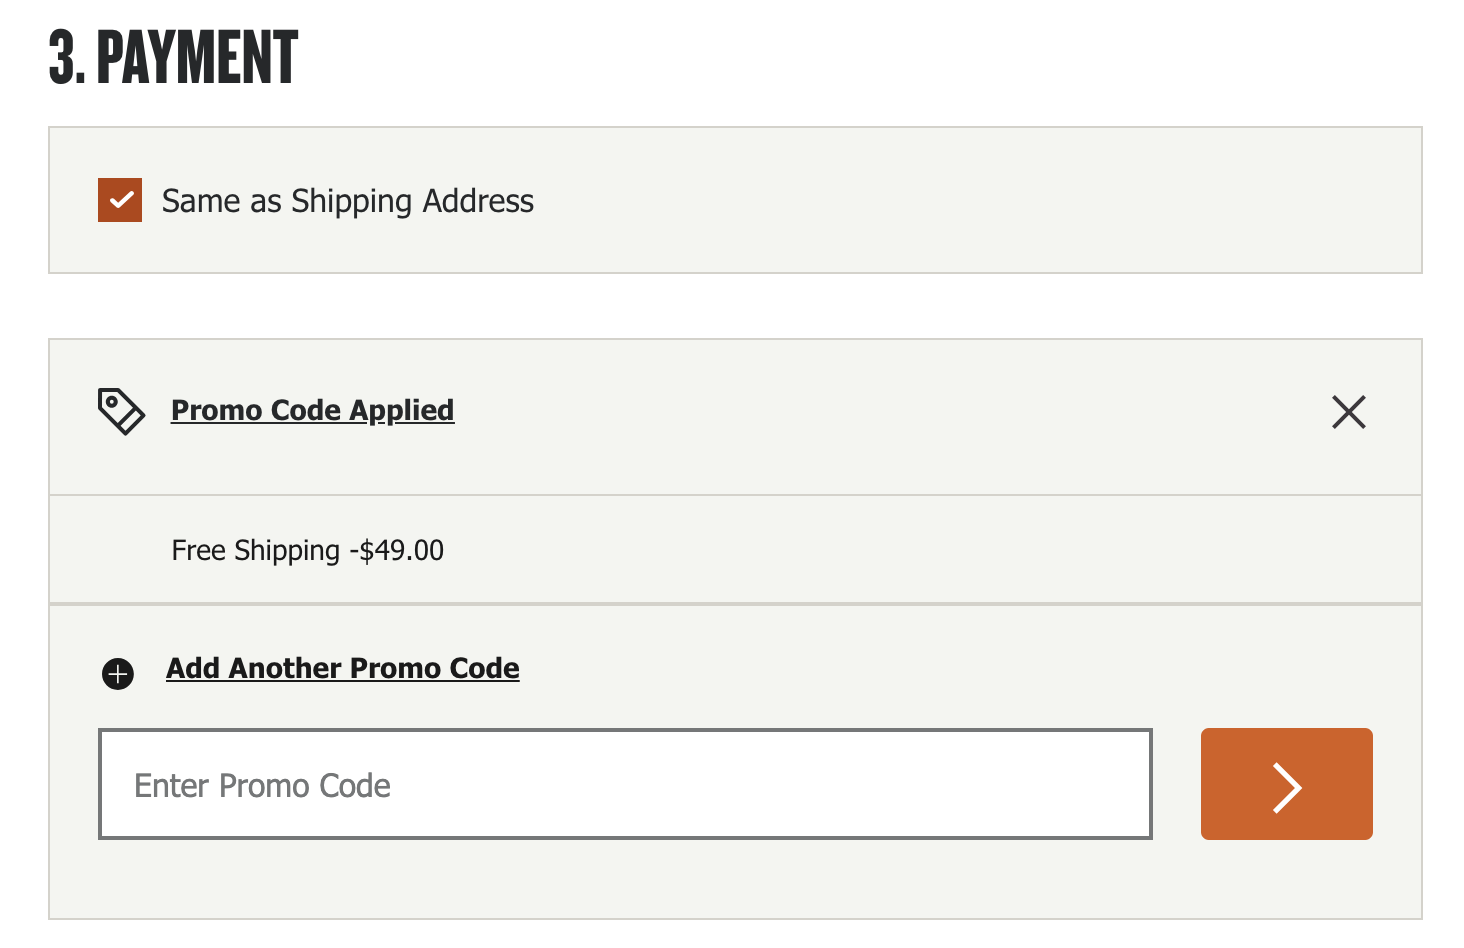Click the "Enter Promo Code" placeholder text
This screenshot has width=1464, height=948.
coord(262,786)
